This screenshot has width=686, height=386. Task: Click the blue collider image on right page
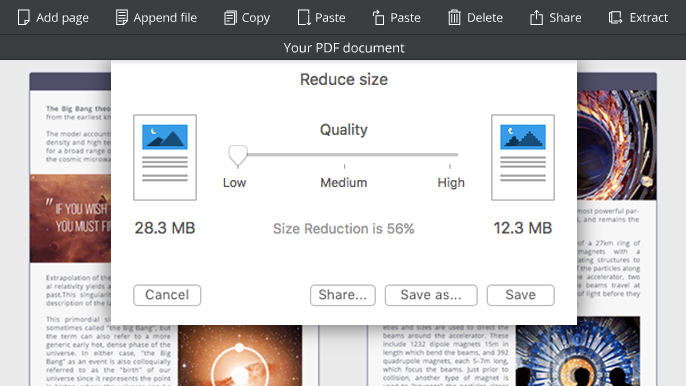578,351
